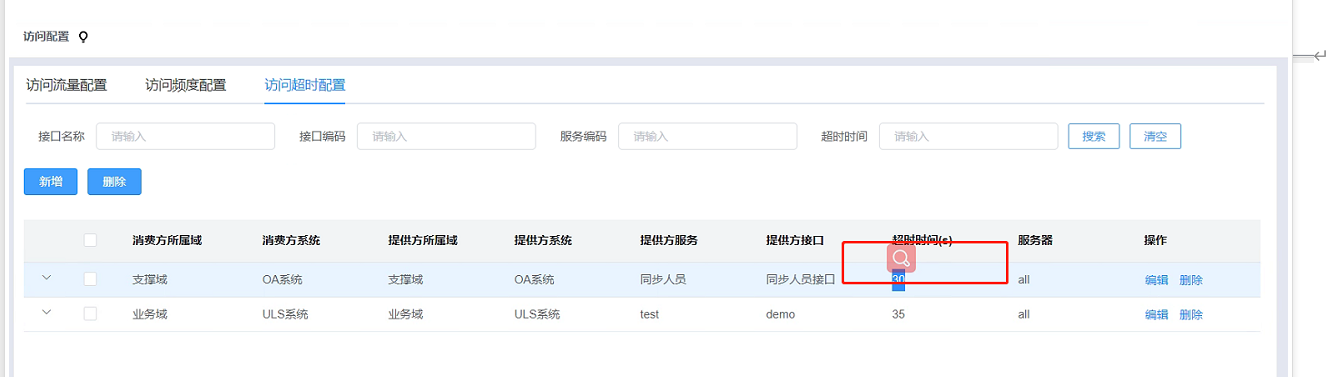1332x377 pixels.
Task: Toggle the select-all checkbox in the table header
Action: click(x=90, y=240)
